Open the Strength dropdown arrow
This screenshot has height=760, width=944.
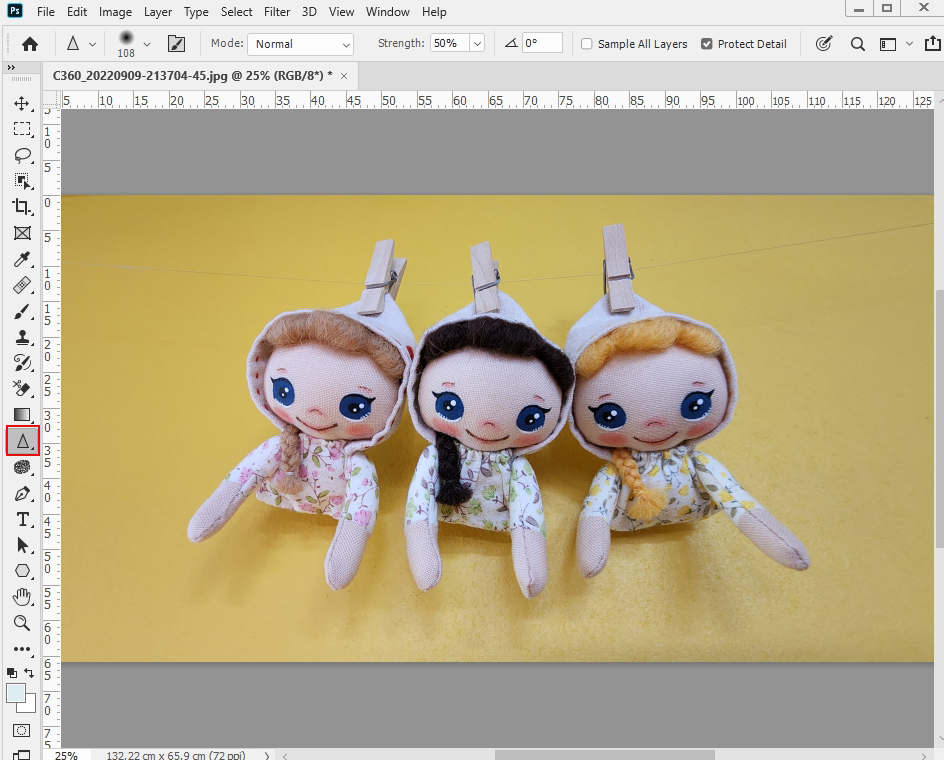click(477, 43)
